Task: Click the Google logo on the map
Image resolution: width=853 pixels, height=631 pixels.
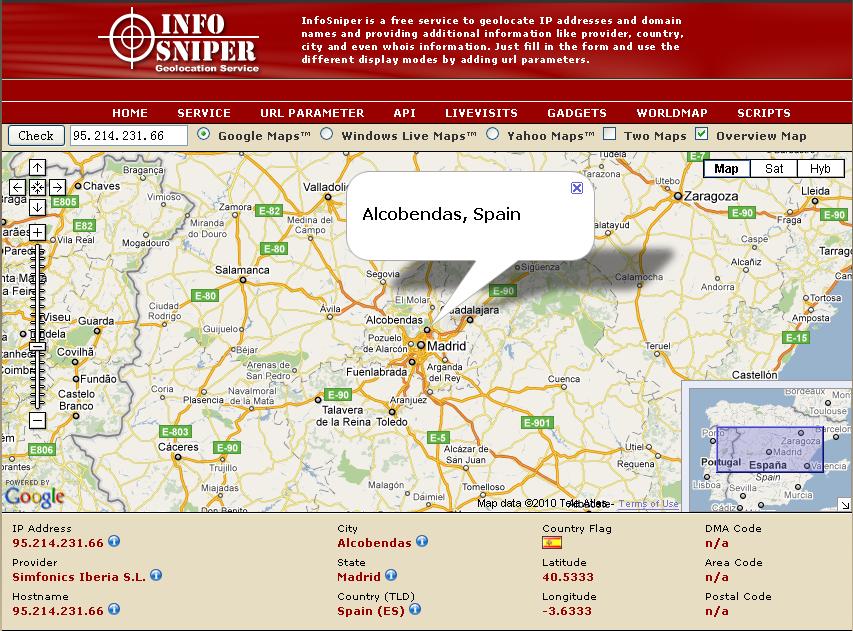Action: (x=34, y=497)
